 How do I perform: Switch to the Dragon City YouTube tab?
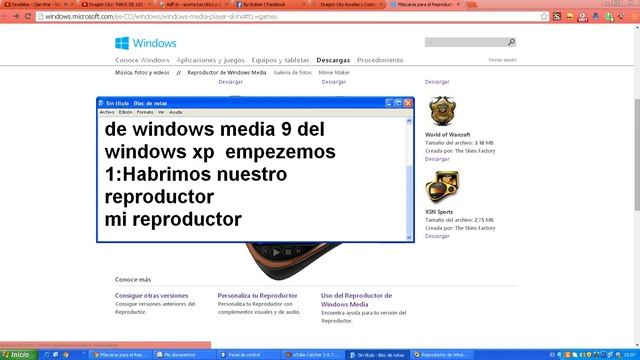(115, 4)
